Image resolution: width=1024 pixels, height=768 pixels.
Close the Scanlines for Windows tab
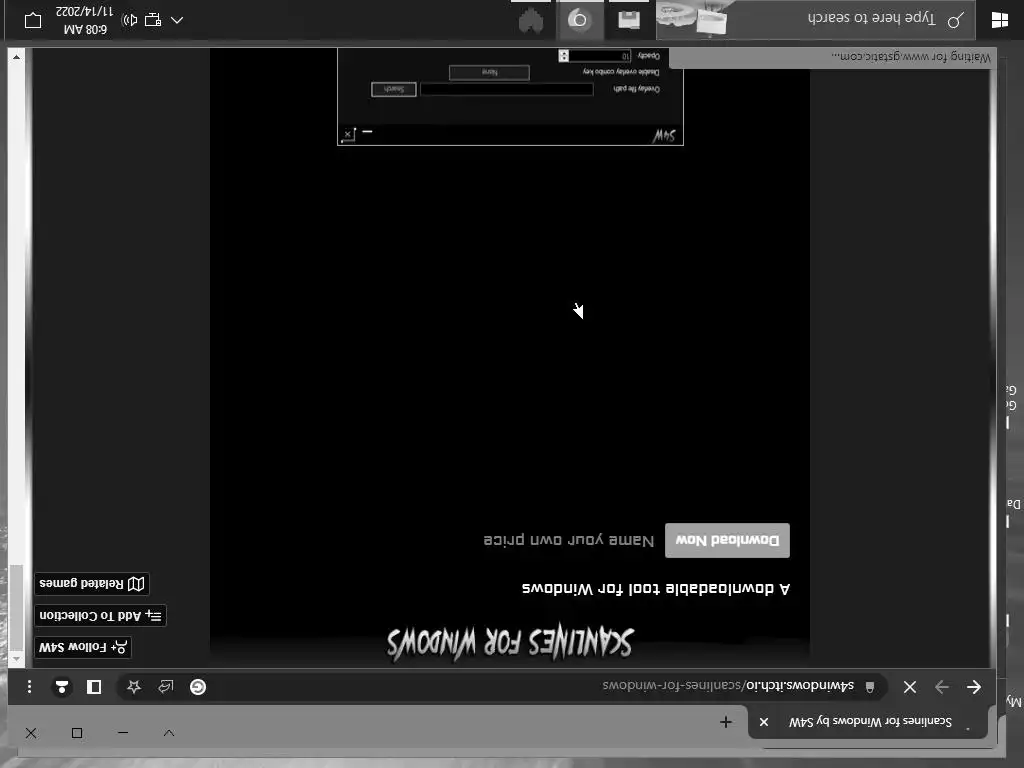coord(763,722)
